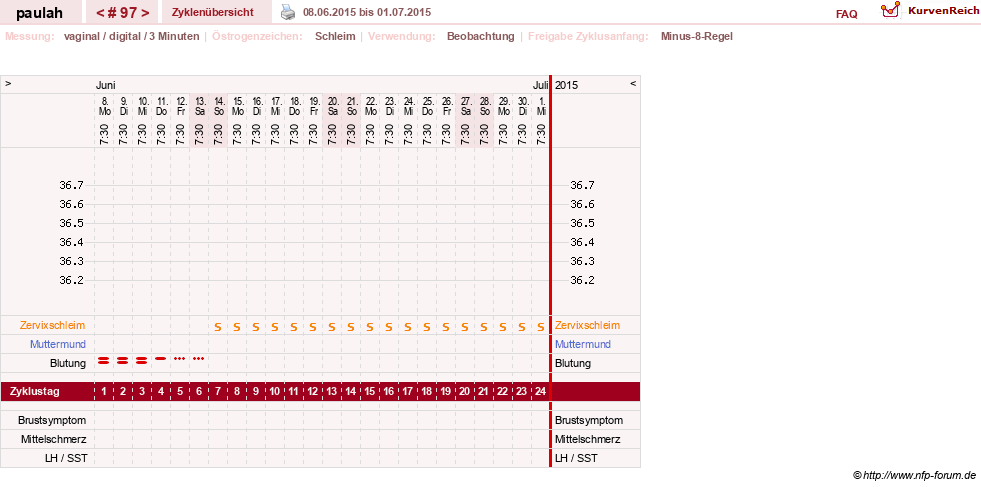
Task: Click the cervical mucus S on day 22
Action: click(x=502, y=327)
